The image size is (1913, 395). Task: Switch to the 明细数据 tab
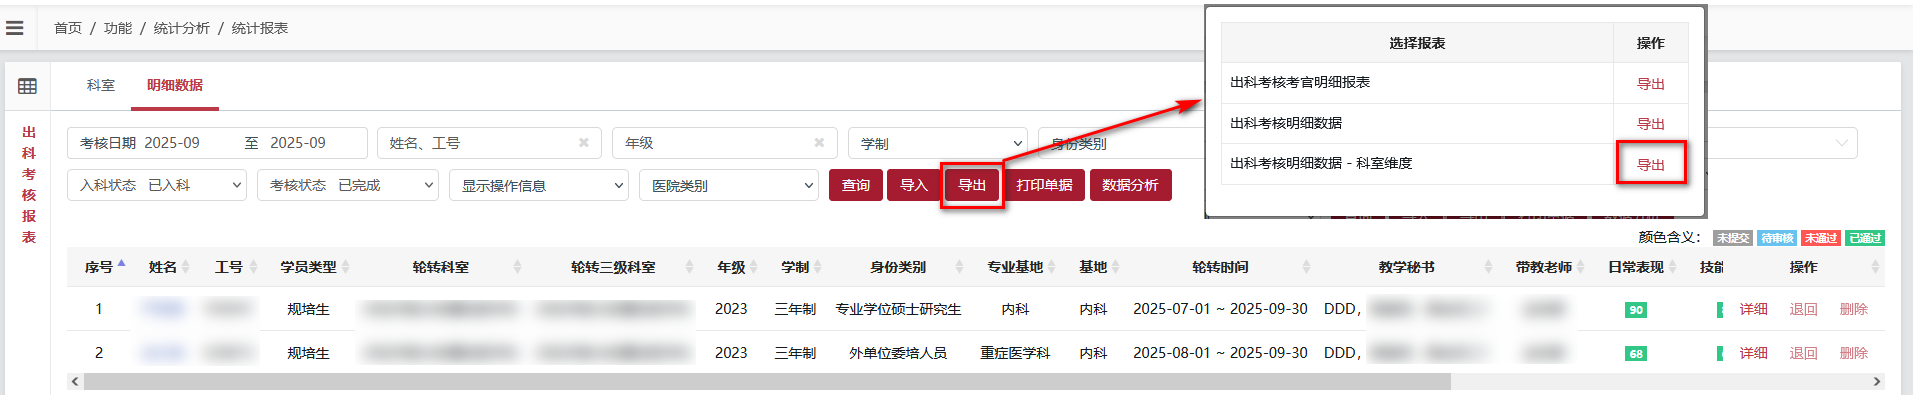175,85
